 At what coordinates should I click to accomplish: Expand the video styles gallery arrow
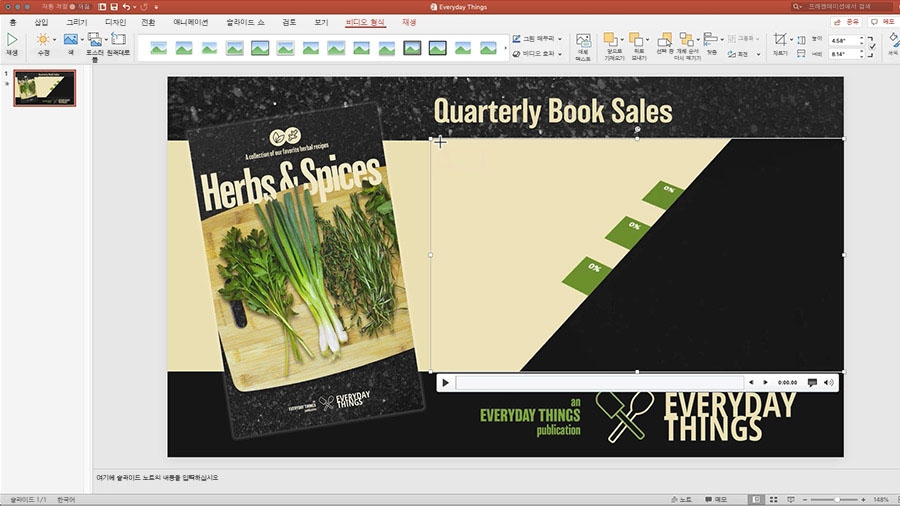505,48
